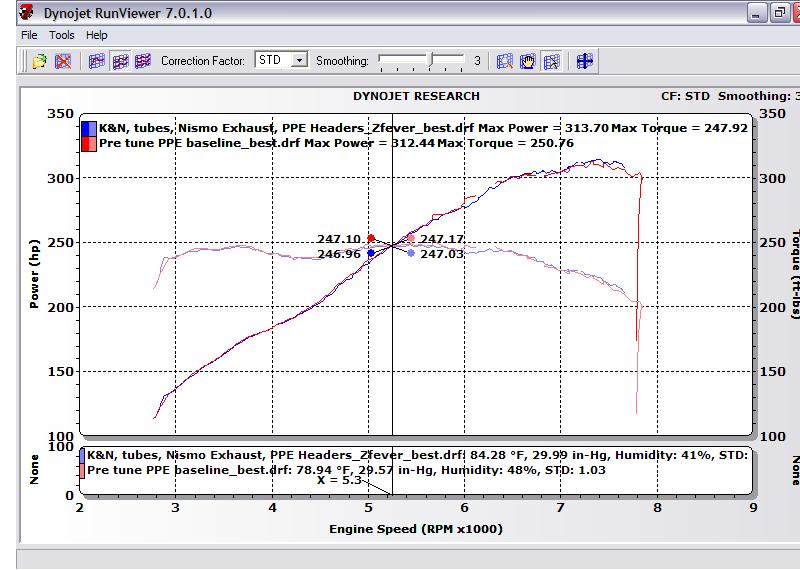The width and height of the screenshot is (800, 570).
Task: Click the red 247.10 data marker
Action: (x=371, y=238)
